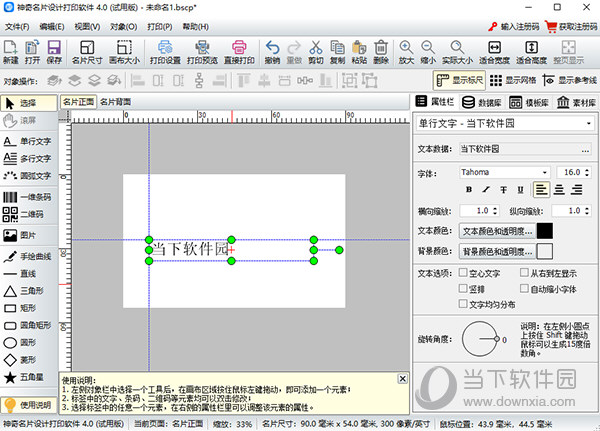Select the 圆弧文字 arc text tool
Screen dimensions: 600x431
pyautogui.click(x=29, y=175)
